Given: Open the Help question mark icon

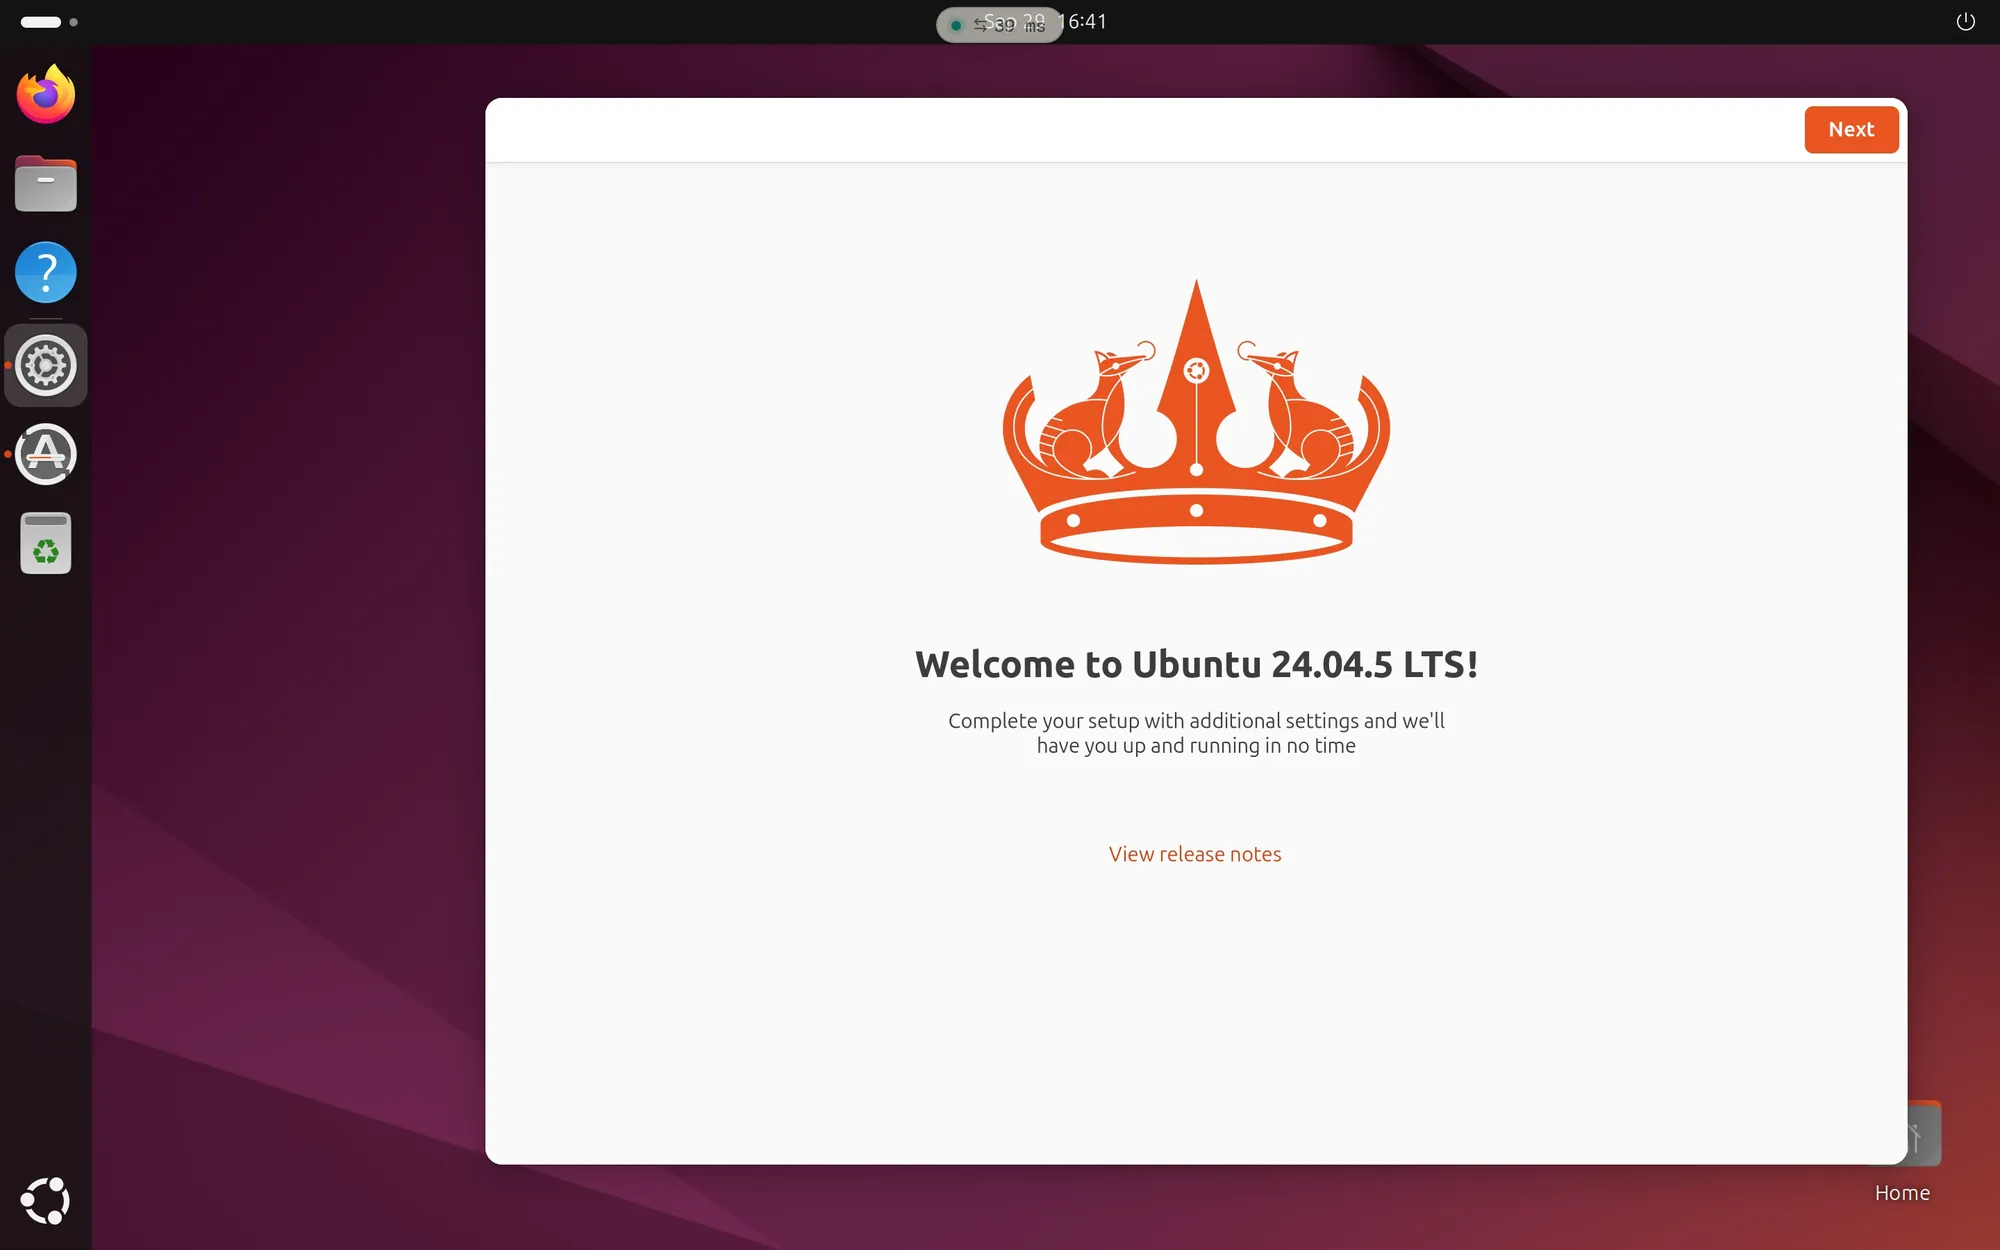Looking at the screenshot, I should click(x=46, y=272).
